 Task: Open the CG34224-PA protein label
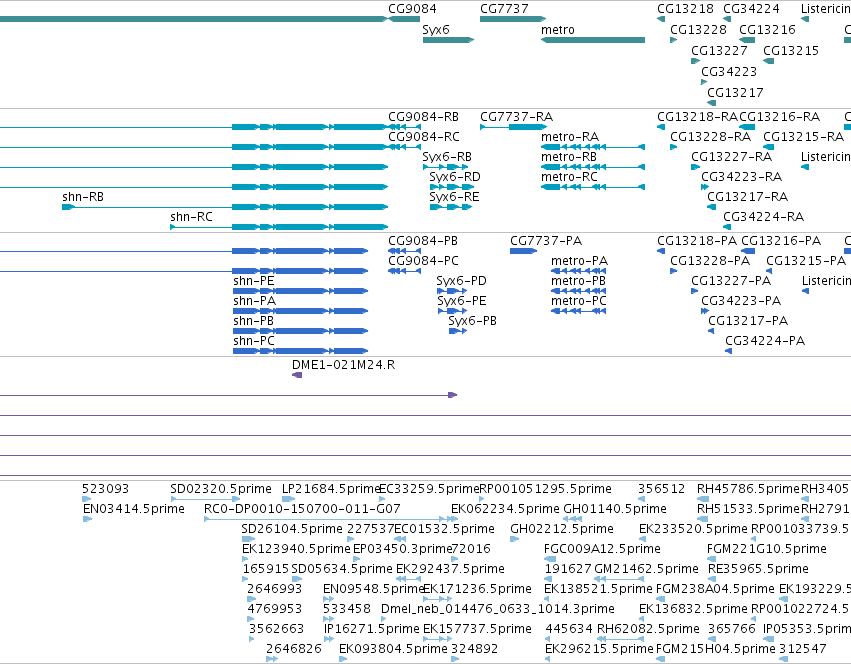(765, 342)
